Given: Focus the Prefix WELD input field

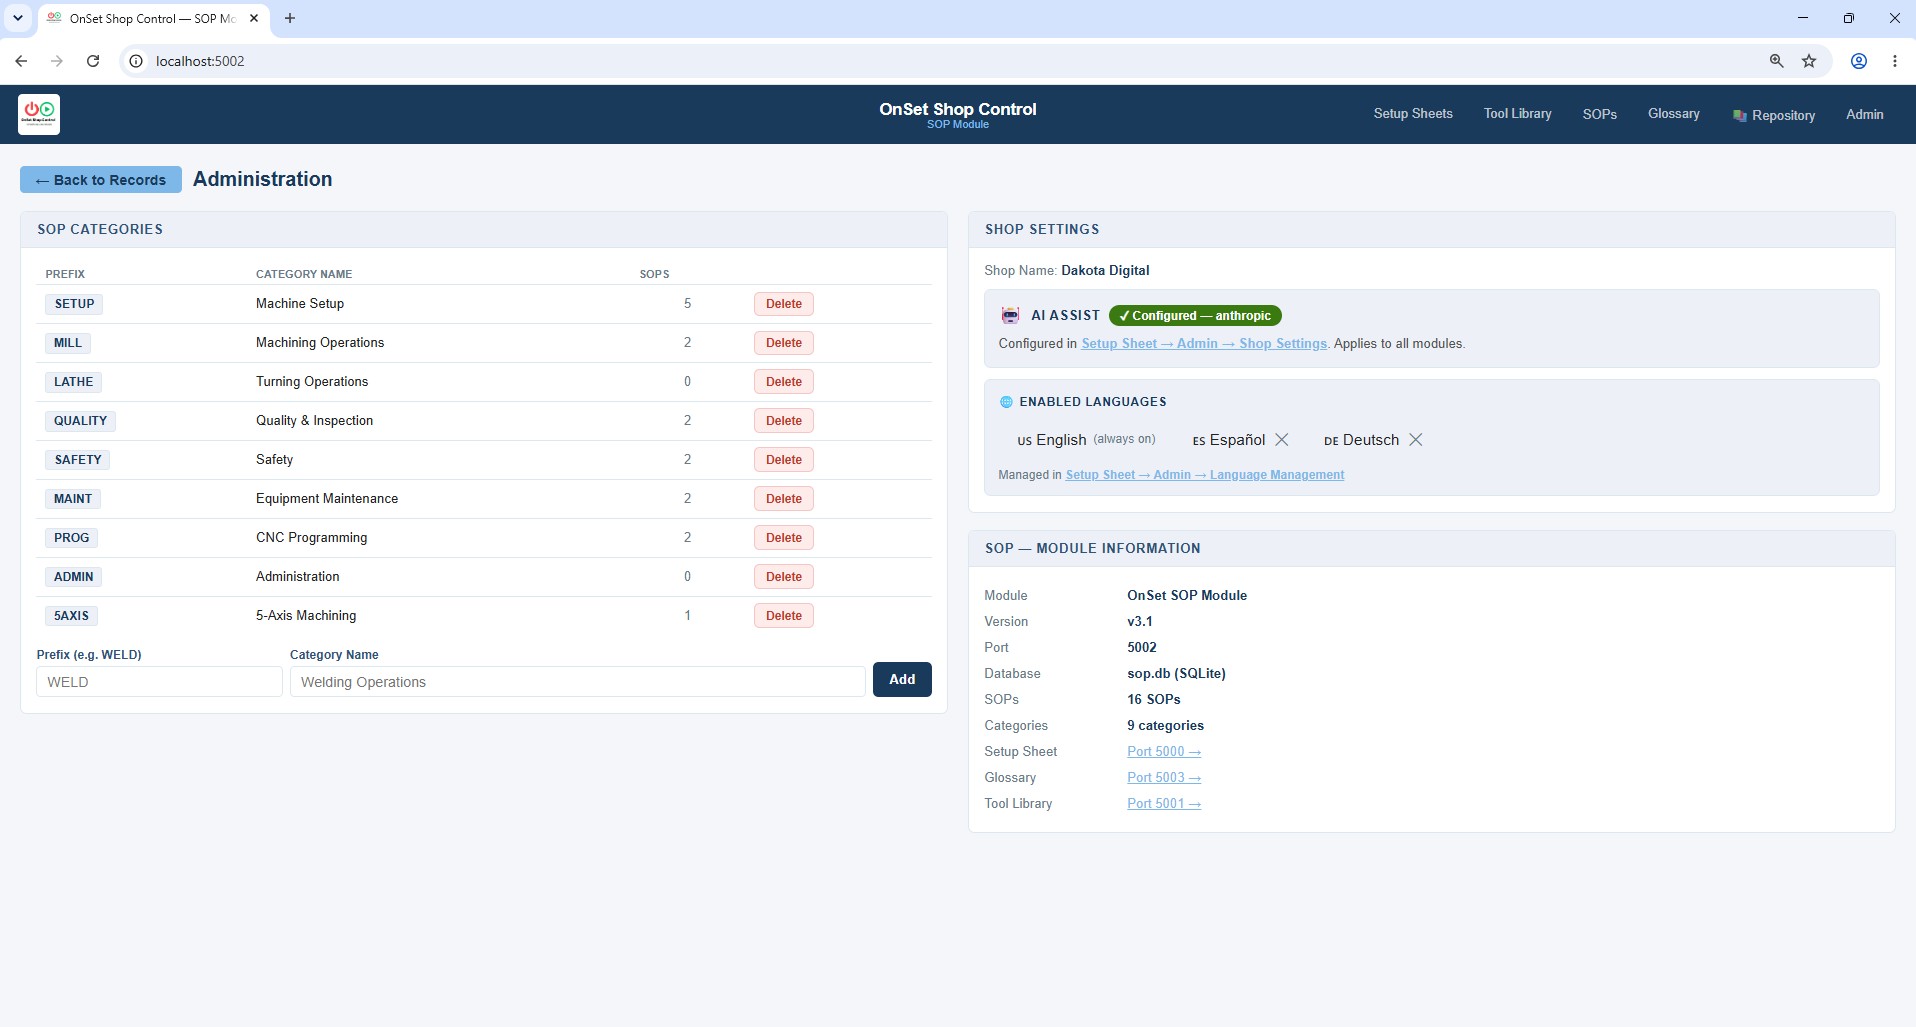Looking at the screenshot, I should (160, 682).
